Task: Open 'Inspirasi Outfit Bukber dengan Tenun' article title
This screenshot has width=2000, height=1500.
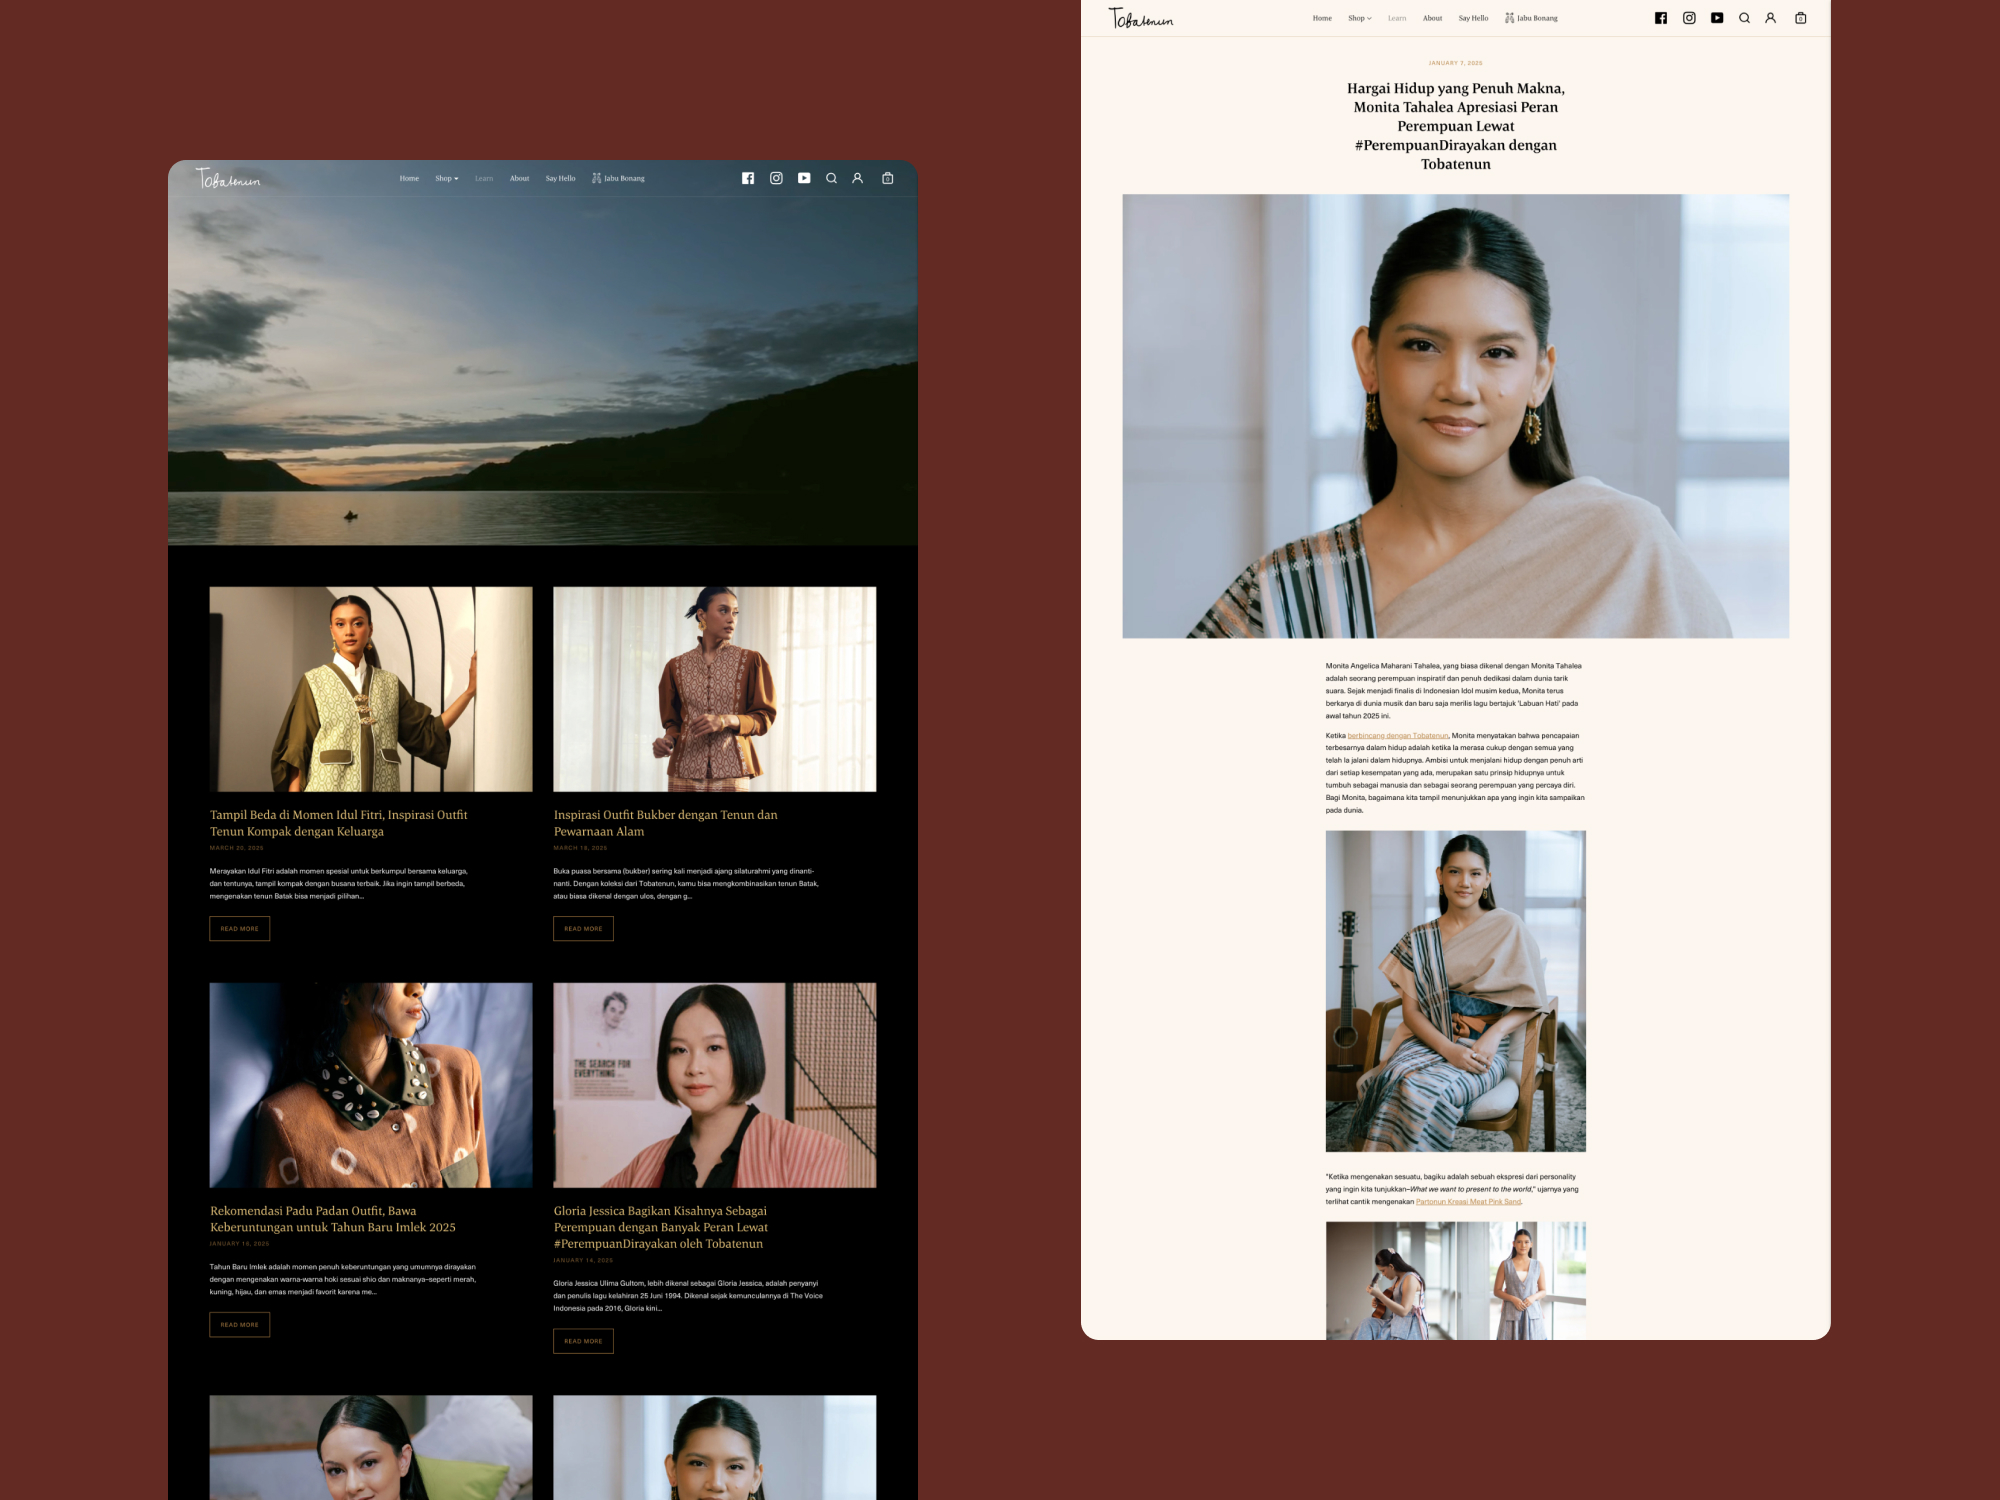Action: (x=665, y=823)
